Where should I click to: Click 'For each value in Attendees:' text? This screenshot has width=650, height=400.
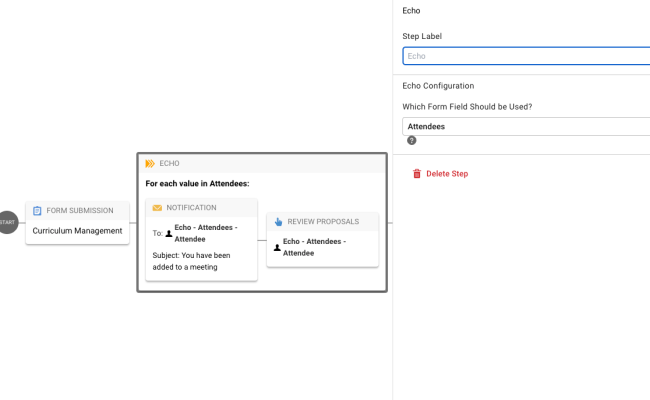(197, 184)
